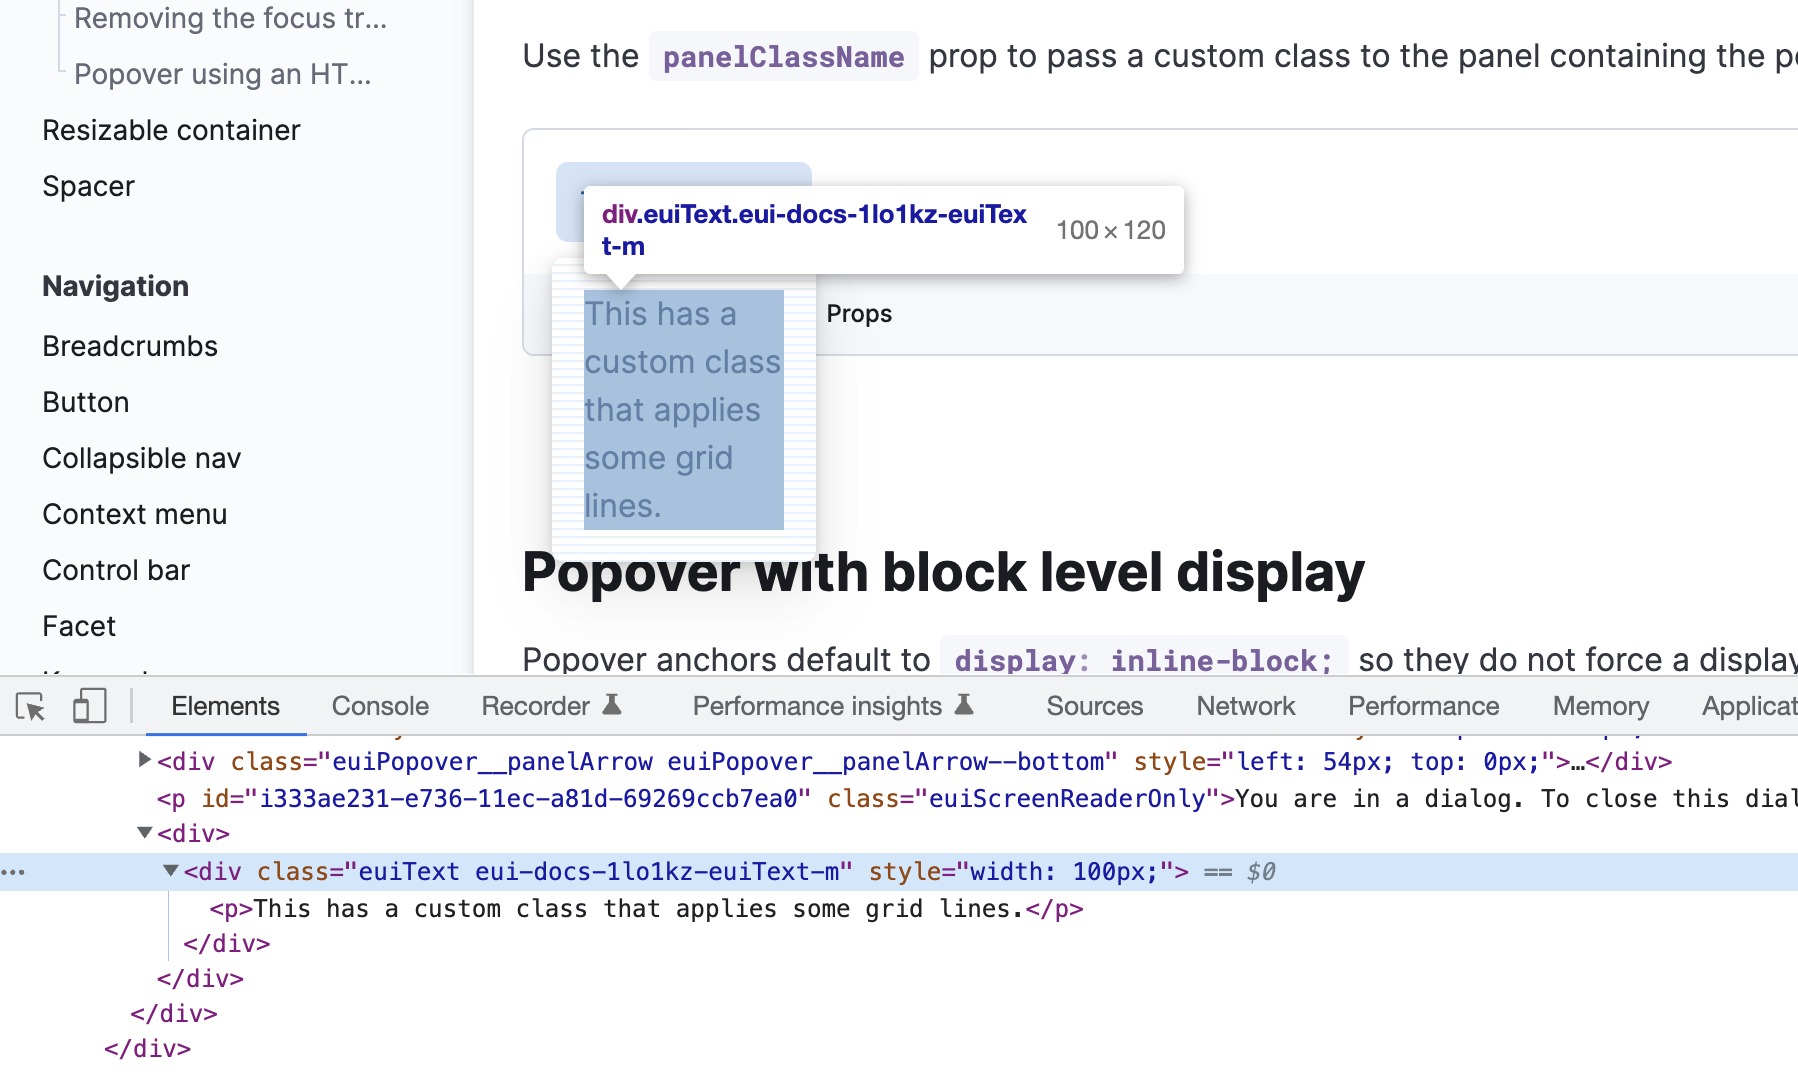This screenshot has height=1072, width=1798.
Task: Open the Performance tab
Action: point(1423,706)
